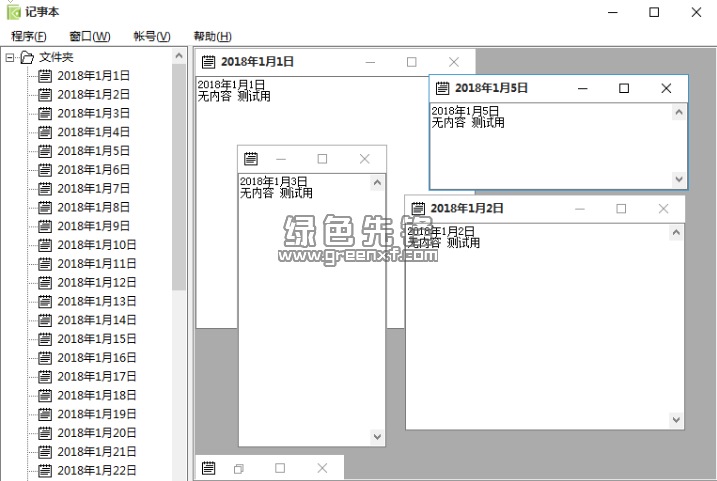
Task: Click title bar icon of 2018年1月1日 window
Action: [x=209, y=62]
